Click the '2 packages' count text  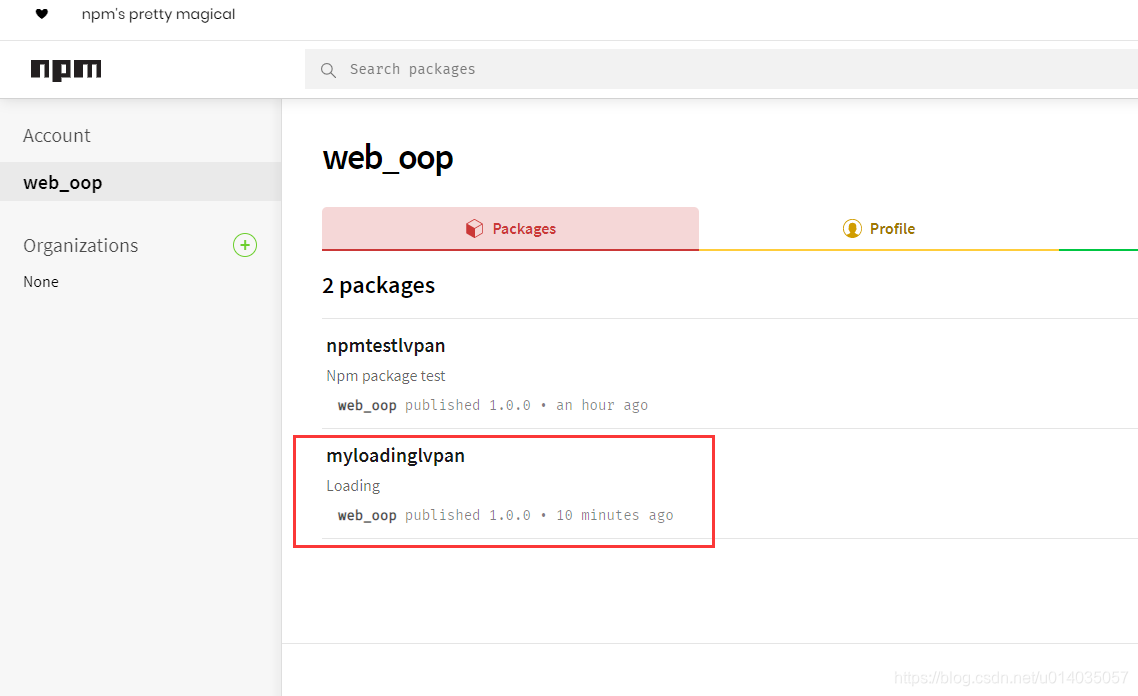pyautogui.click(x=378, y=285)
